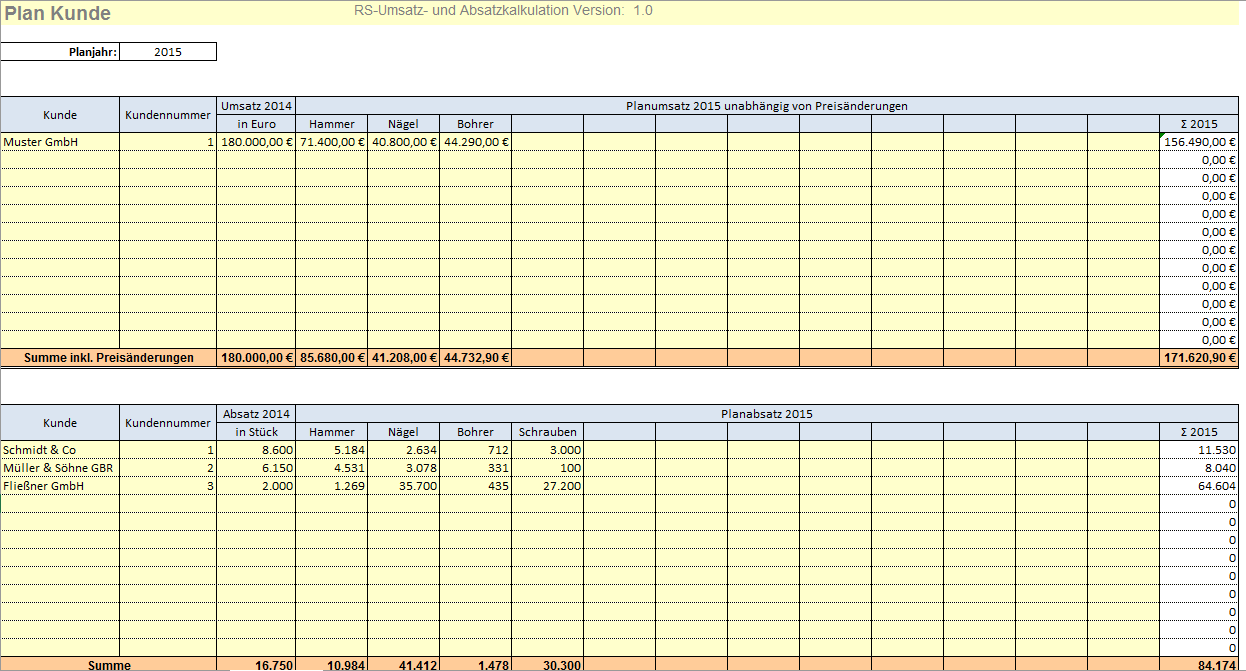This screenshot has height=671, width=1246.
Task: Click the Planjahr value cell showing 2015
Action: pos(167,52)
